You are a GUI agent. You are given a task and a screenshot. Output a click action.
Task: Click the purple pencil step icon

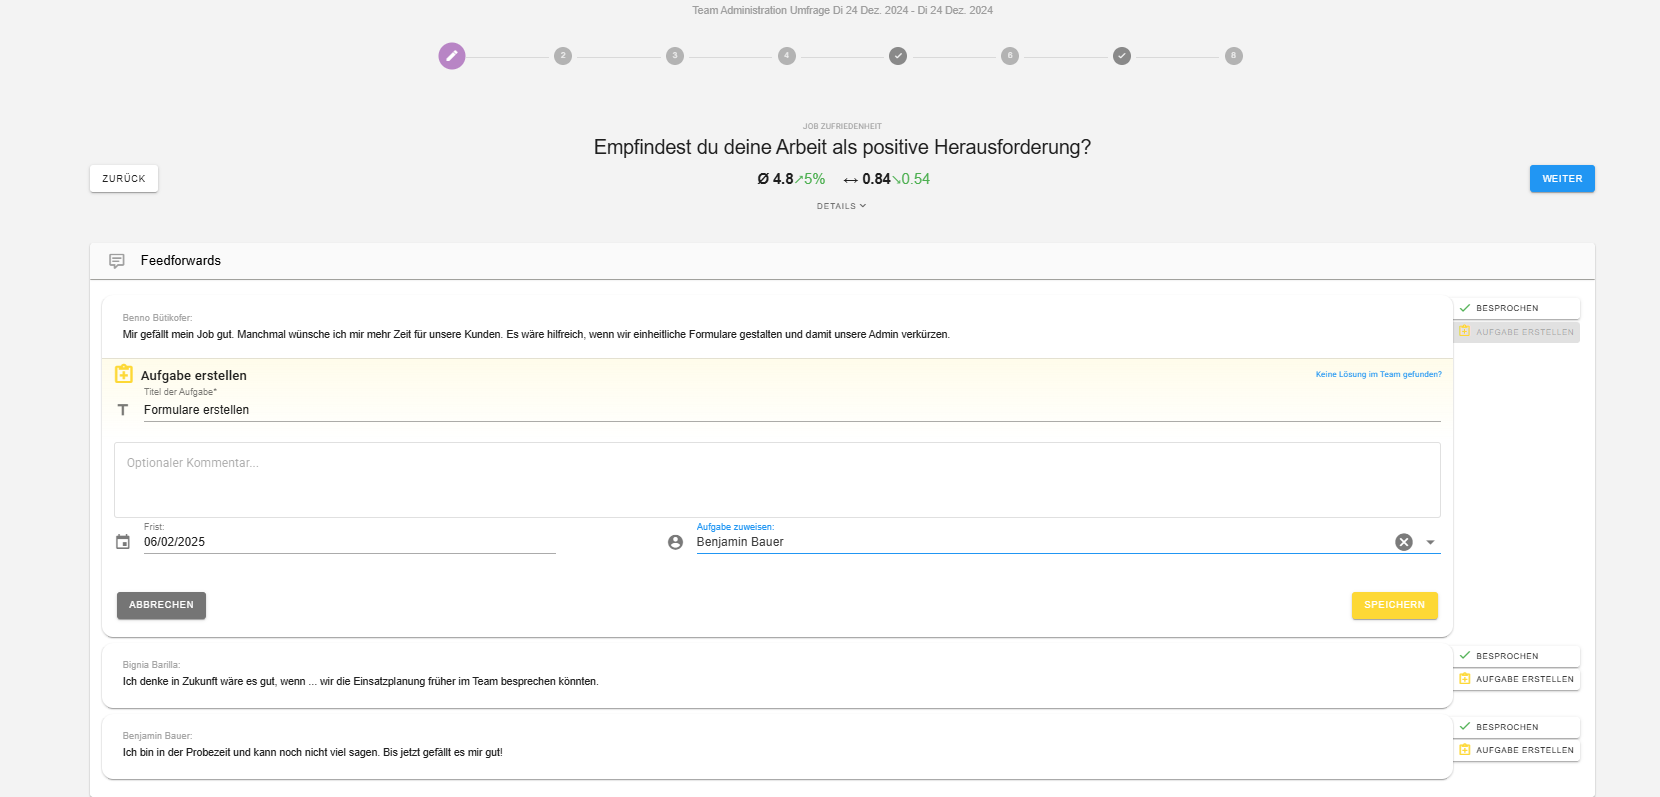[x=452, y=56]
